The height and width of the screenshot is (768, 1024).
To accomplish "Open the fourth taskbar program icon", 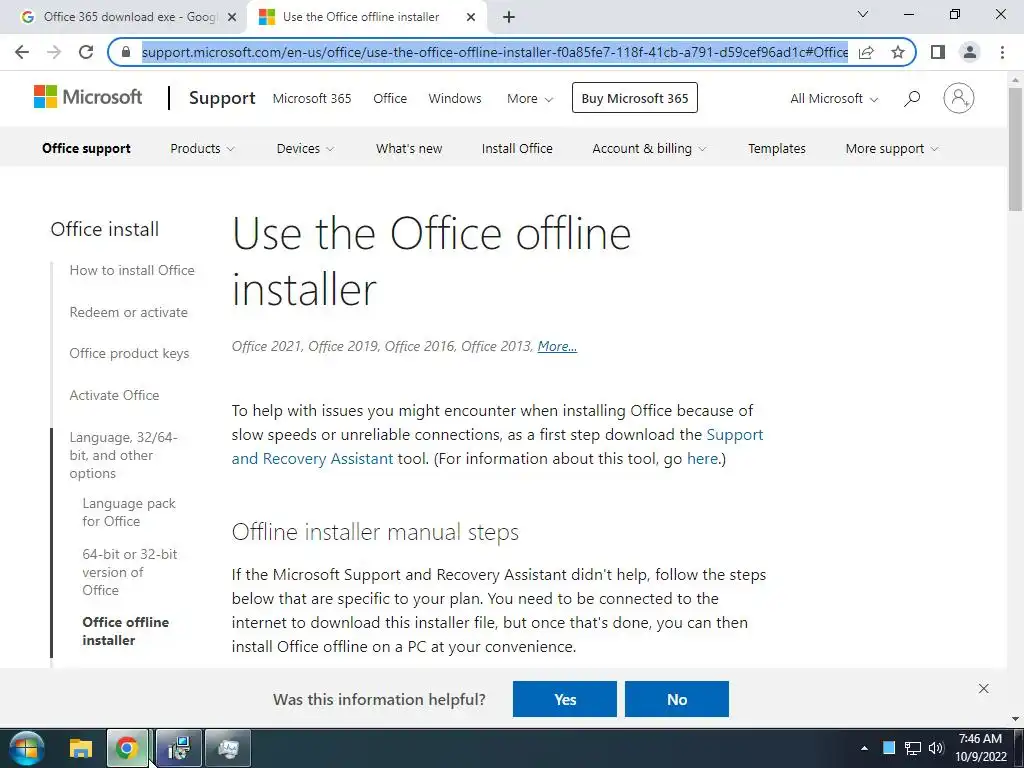I will point(228,748).
